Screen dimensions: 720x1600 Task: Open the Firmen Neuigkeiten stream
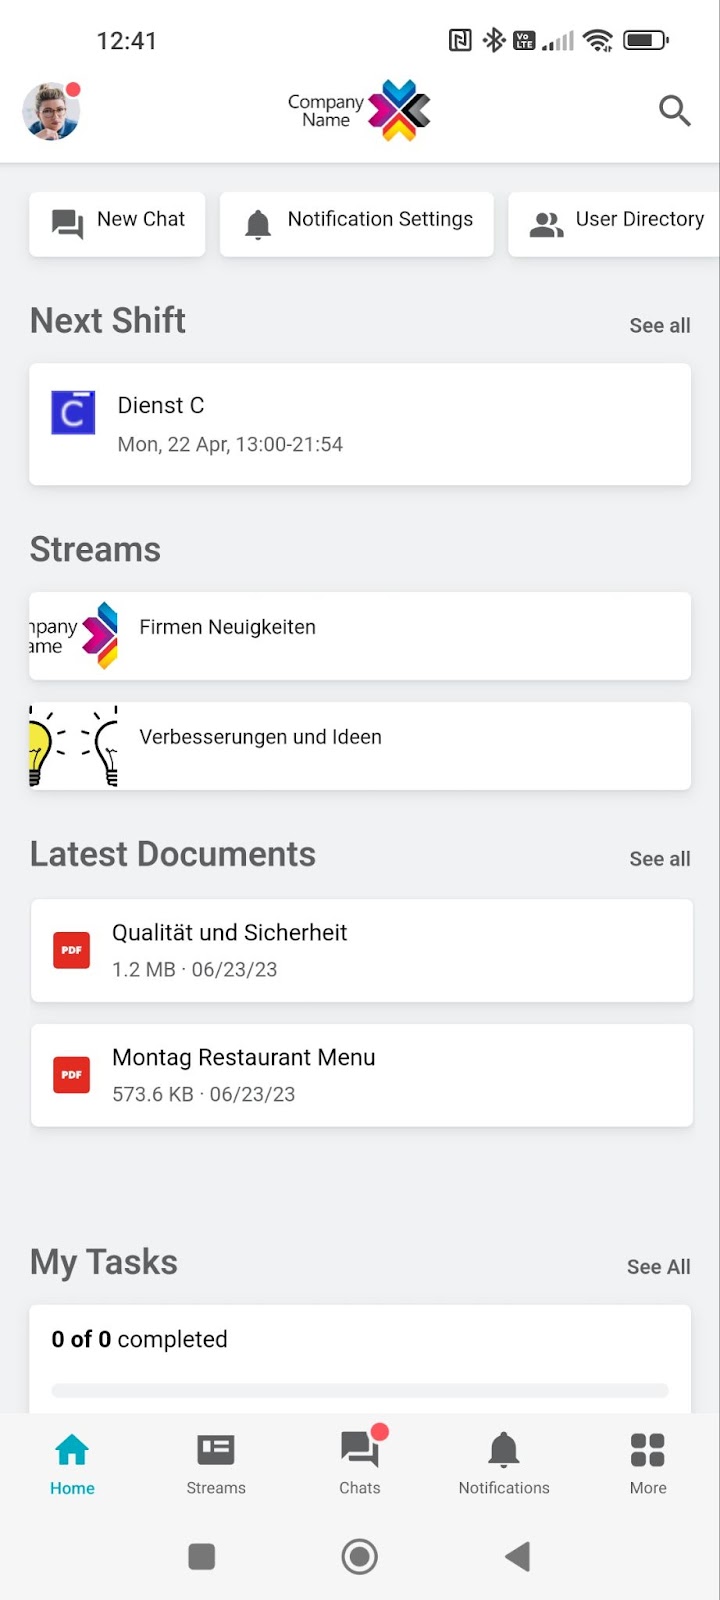(x=360, y=636)
